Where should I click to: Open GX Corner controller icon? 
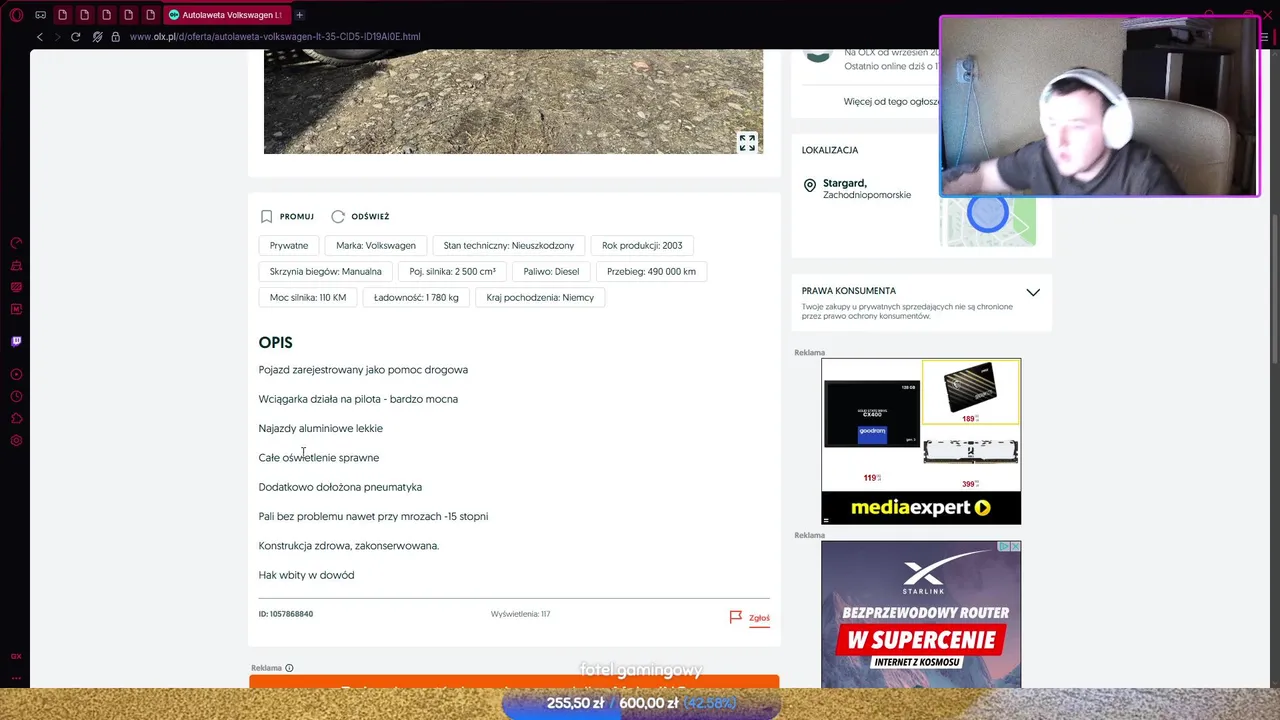[41, 15]
